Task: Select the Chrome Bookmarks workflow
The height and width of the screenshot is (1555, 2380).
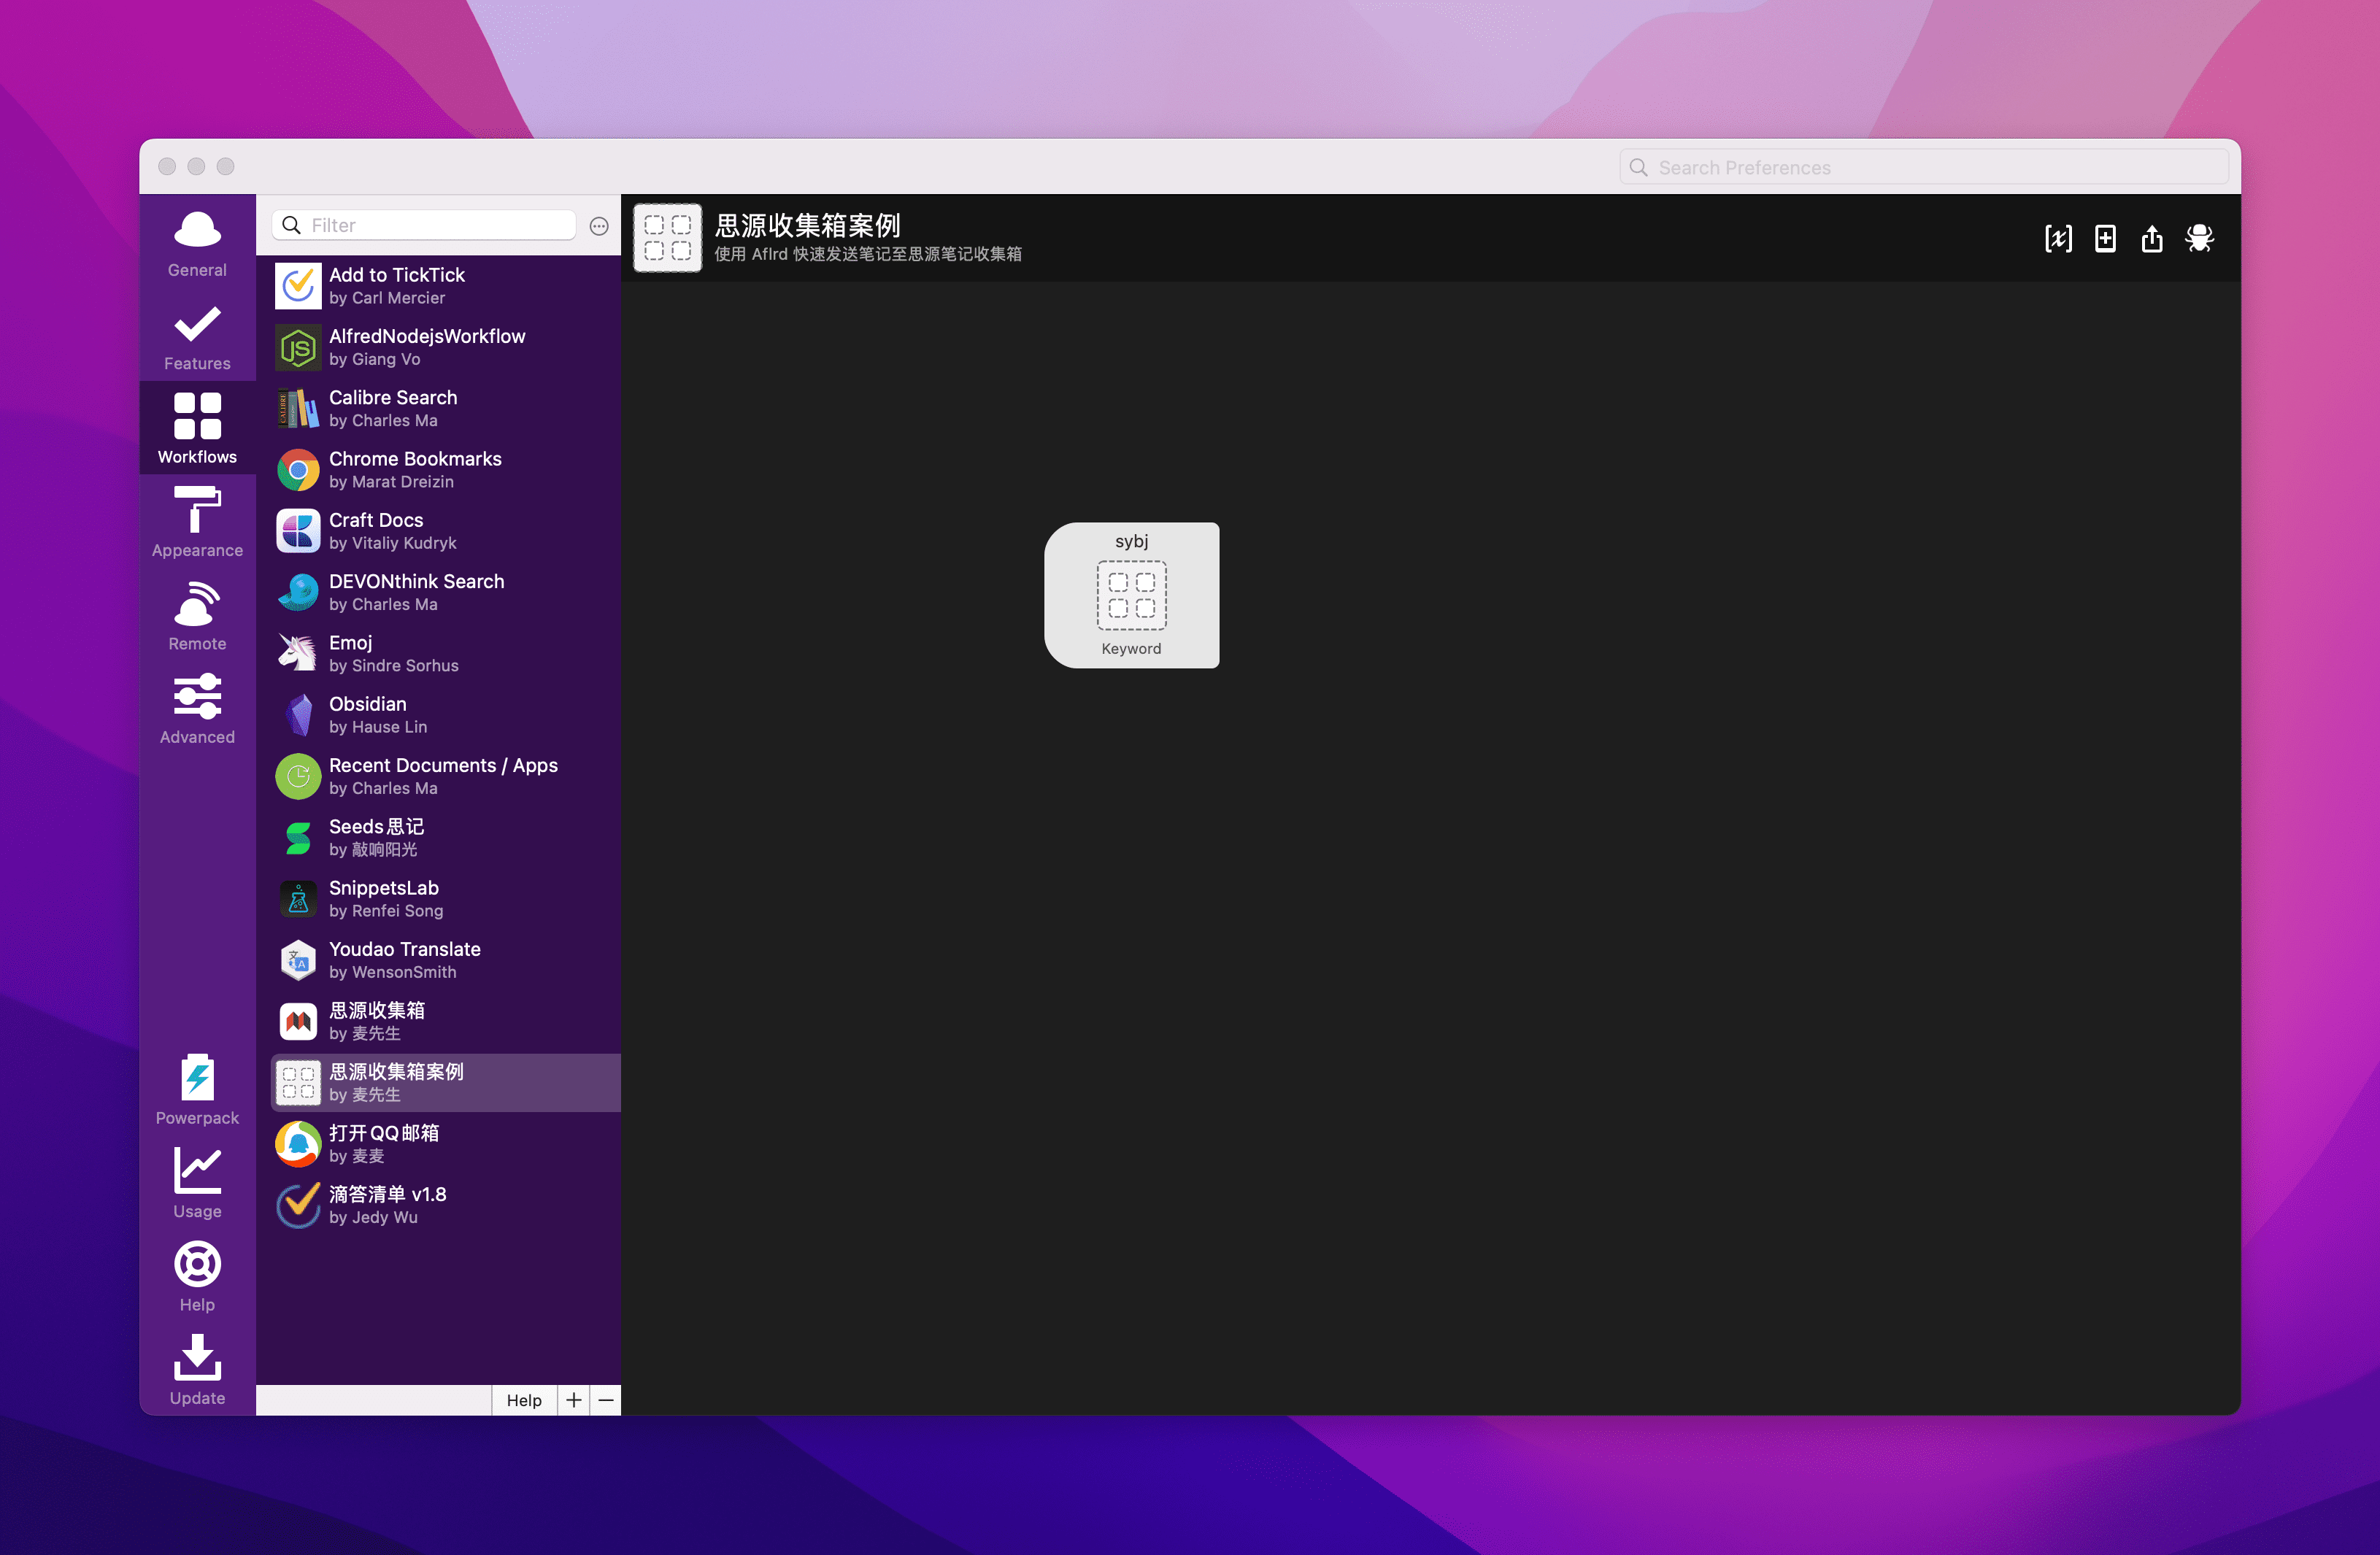Action: click(x=446, y=470)
